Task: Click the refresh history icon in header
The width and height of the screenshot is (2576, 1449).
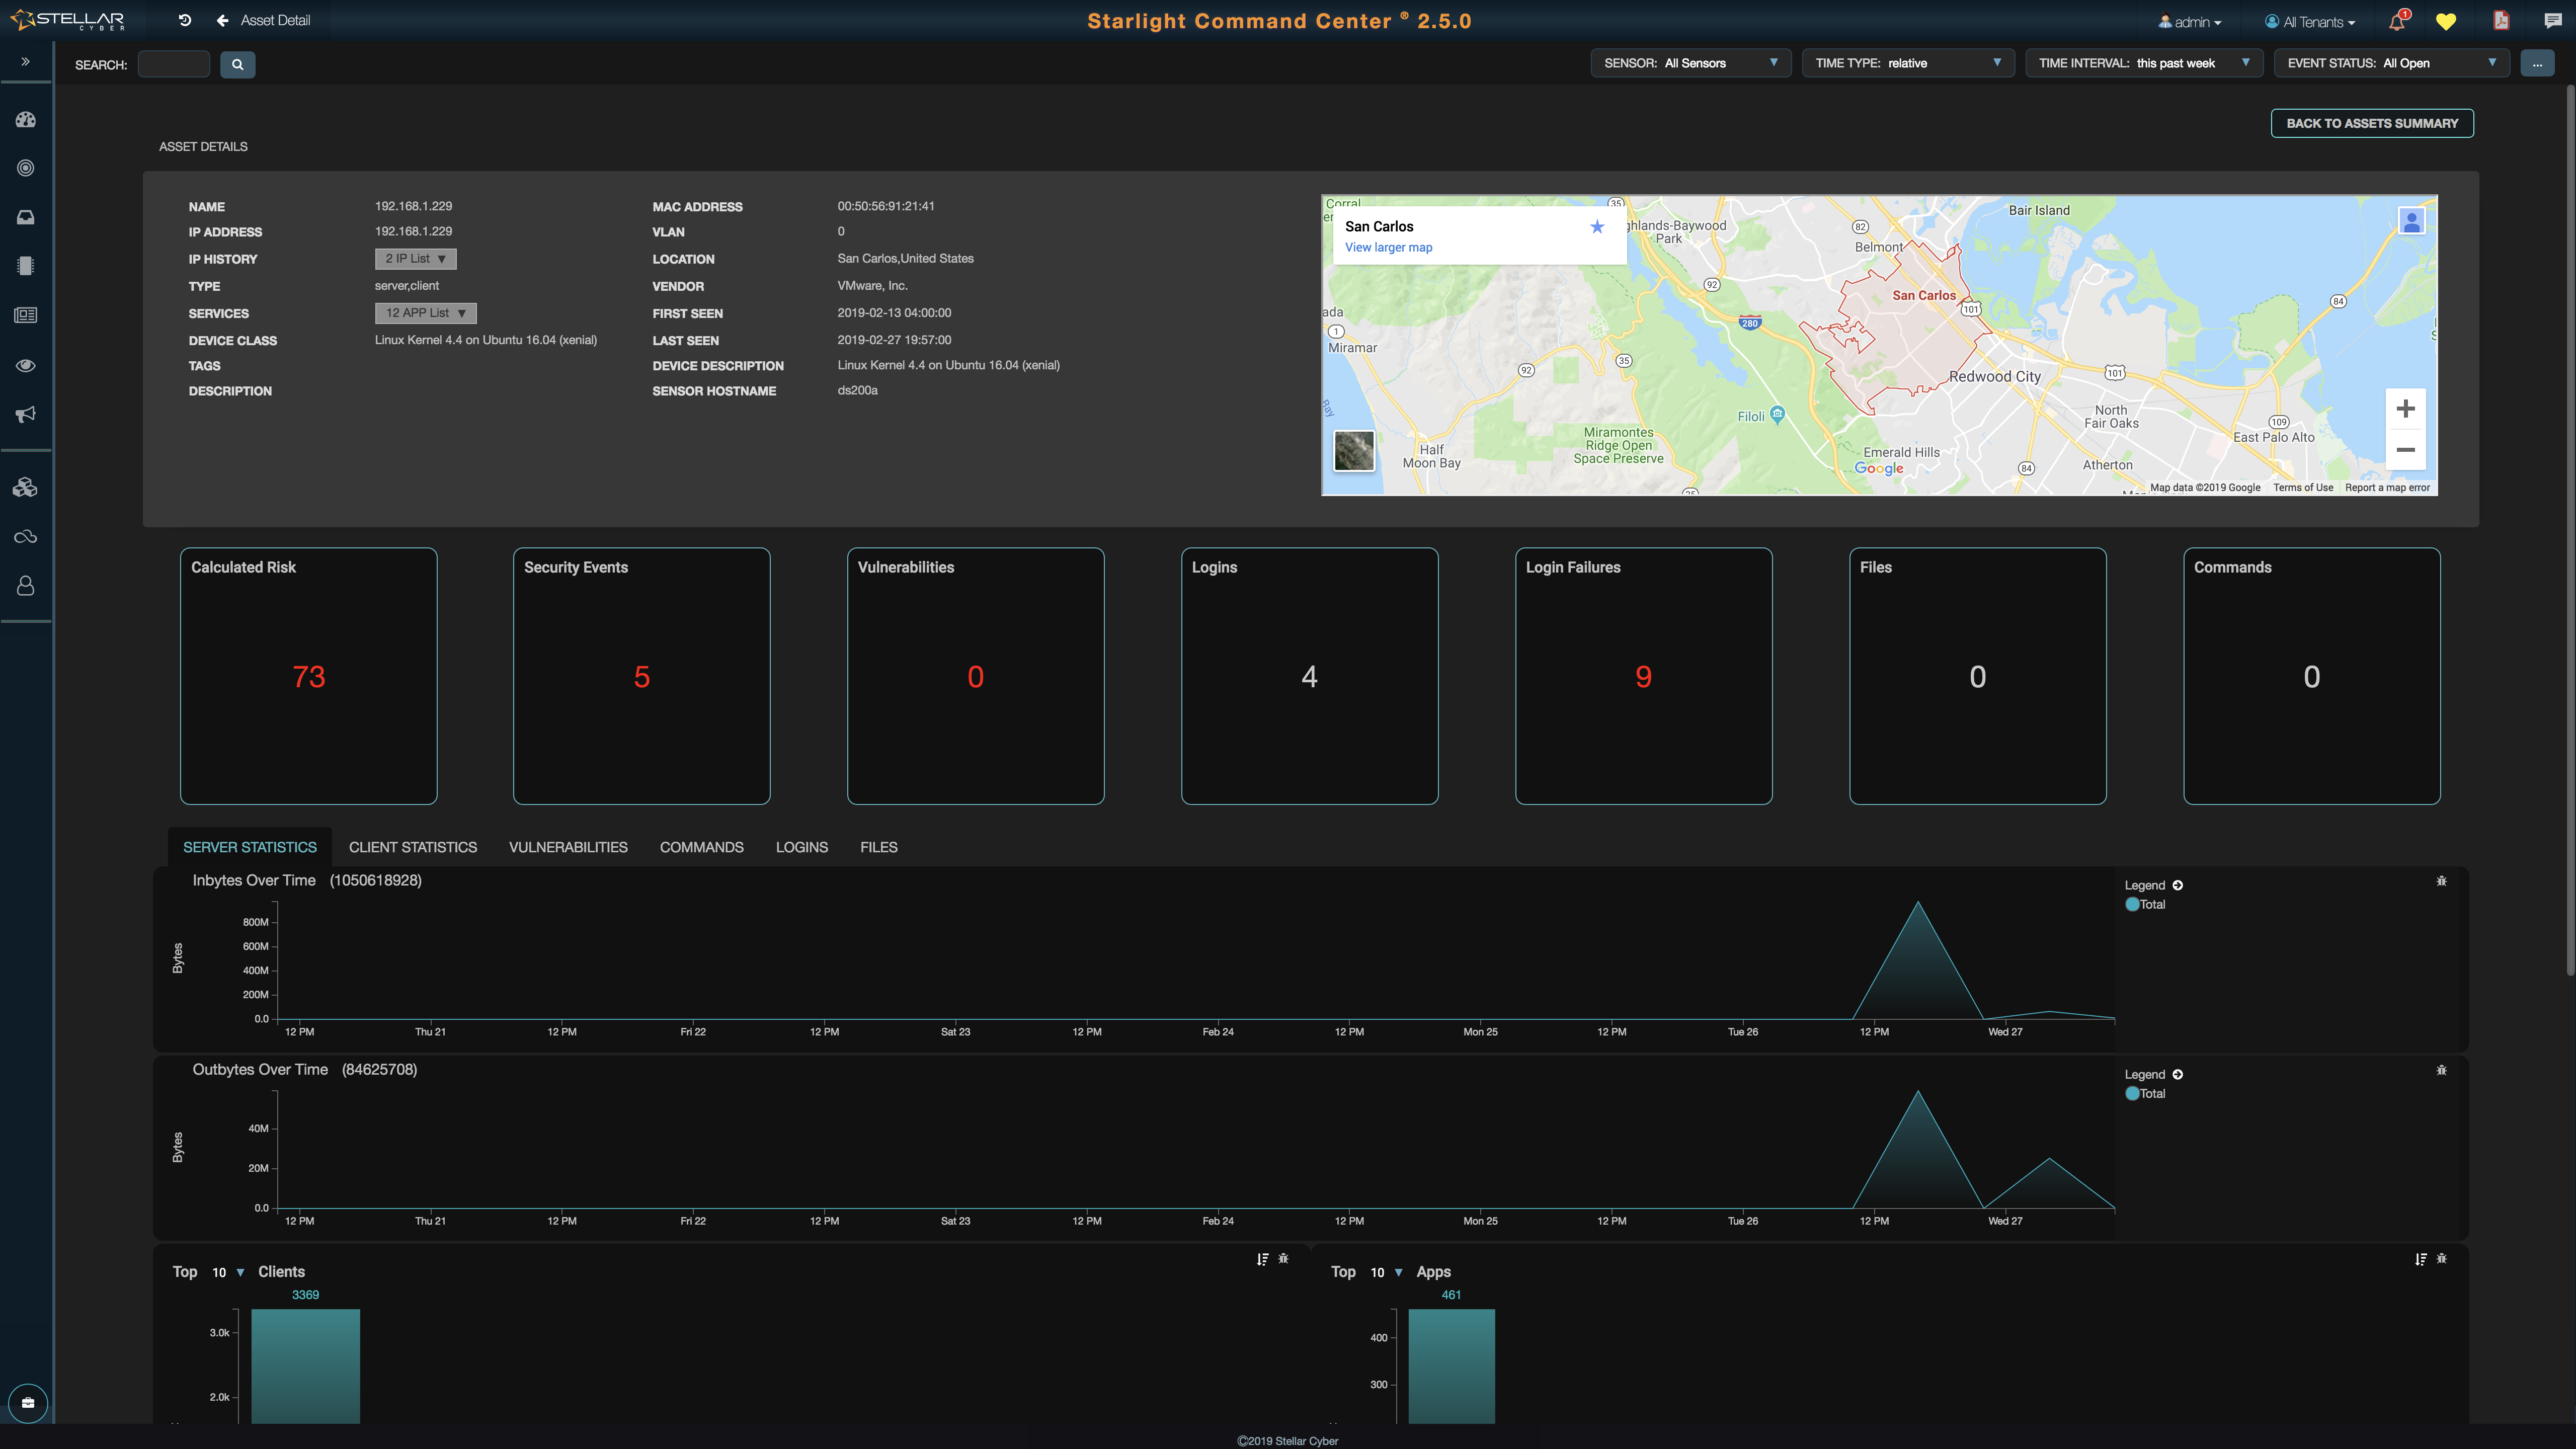Action: point(185,20)
